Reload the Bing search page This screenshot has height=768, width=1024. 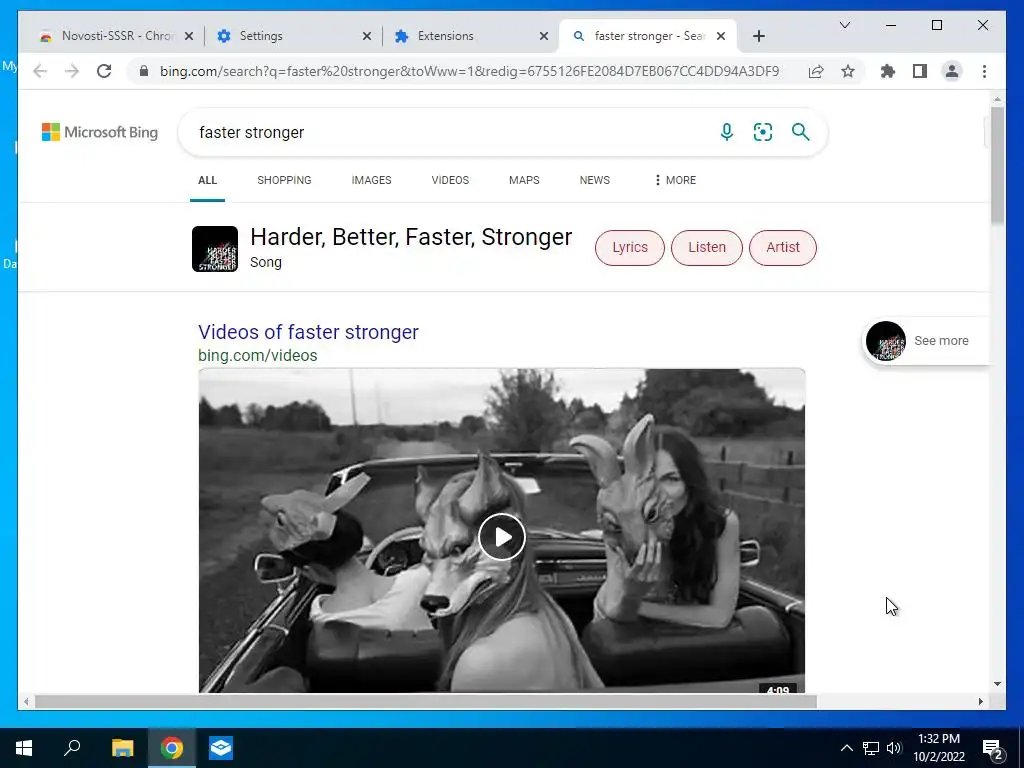[104, 71]
